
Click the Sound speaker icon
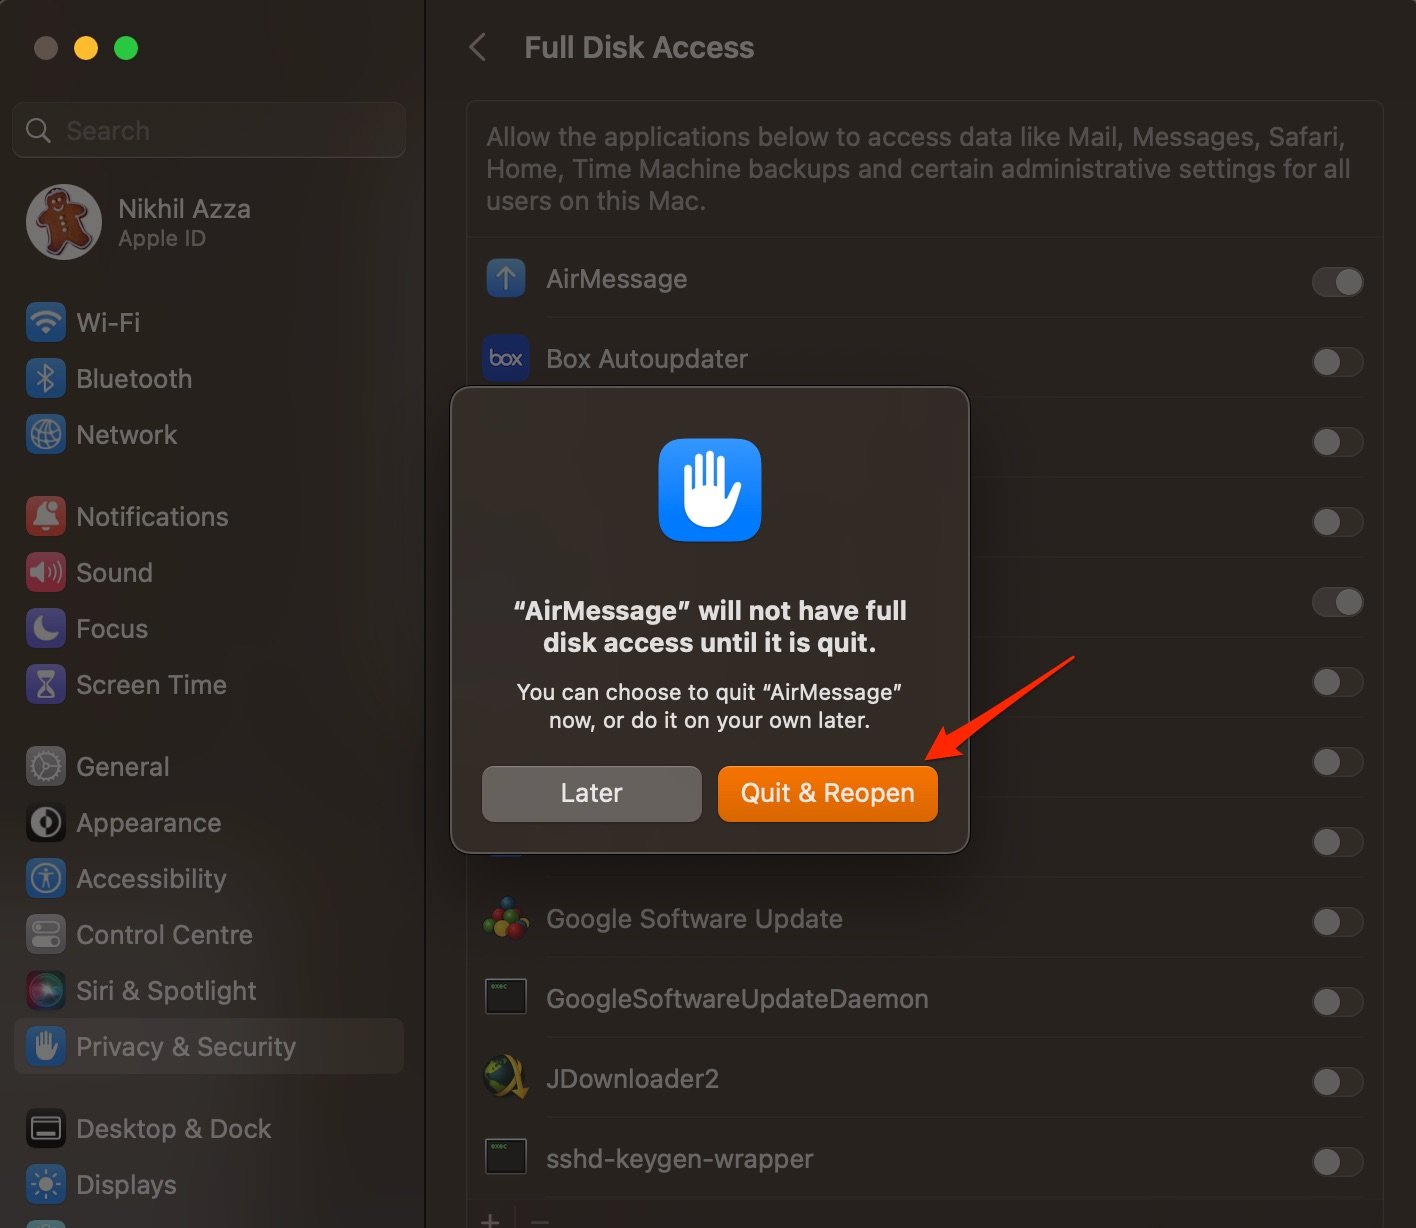(x=46, y=572)
